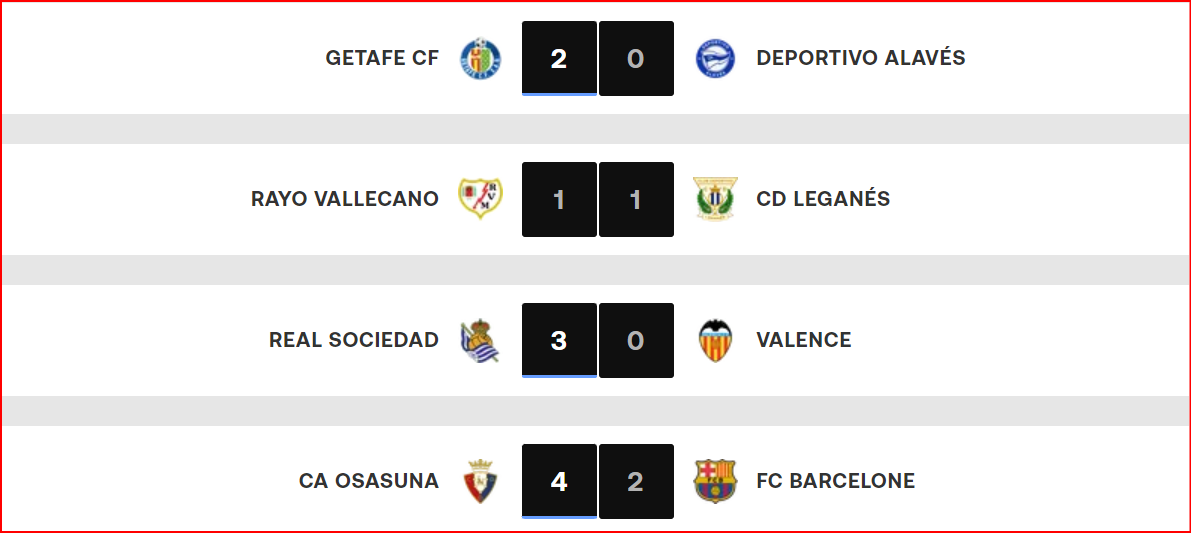
Task: Click the Getafe CF club crest
Action: (480, 58)
